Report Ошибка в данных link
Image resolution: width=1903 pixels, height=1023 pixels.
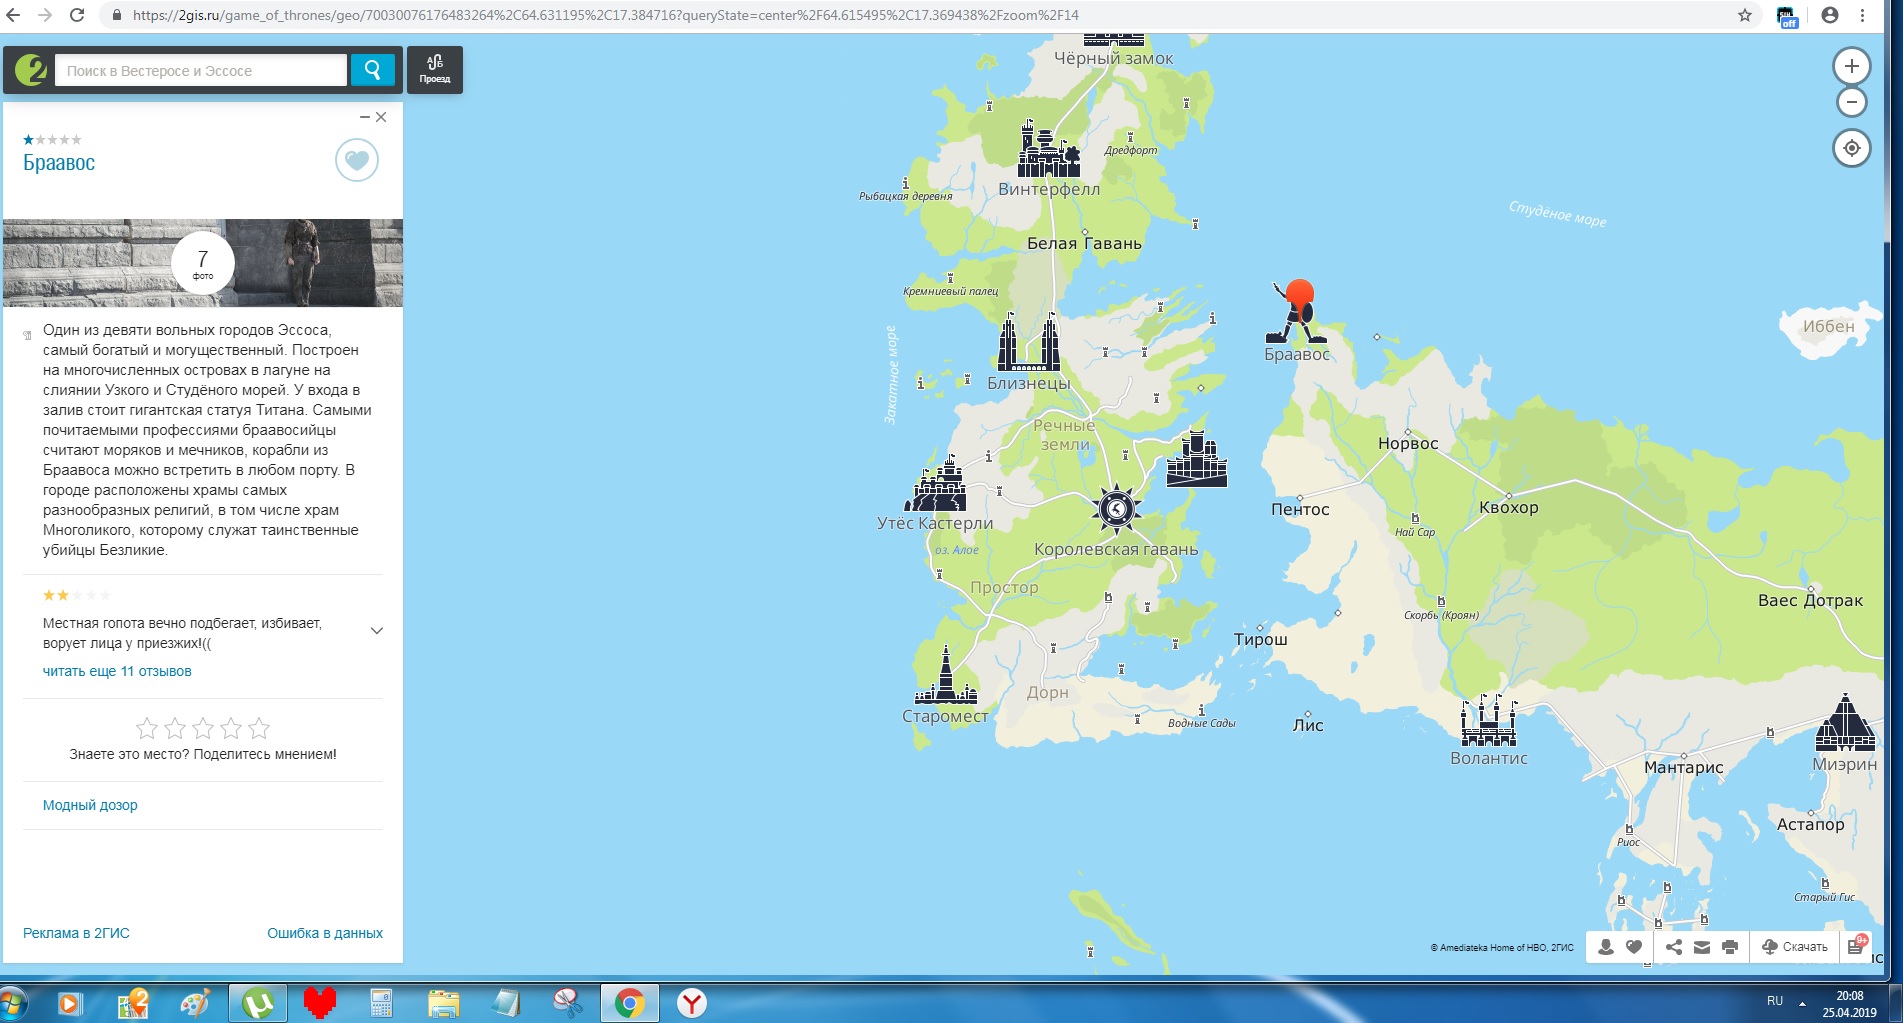click(x=325, y=933)
